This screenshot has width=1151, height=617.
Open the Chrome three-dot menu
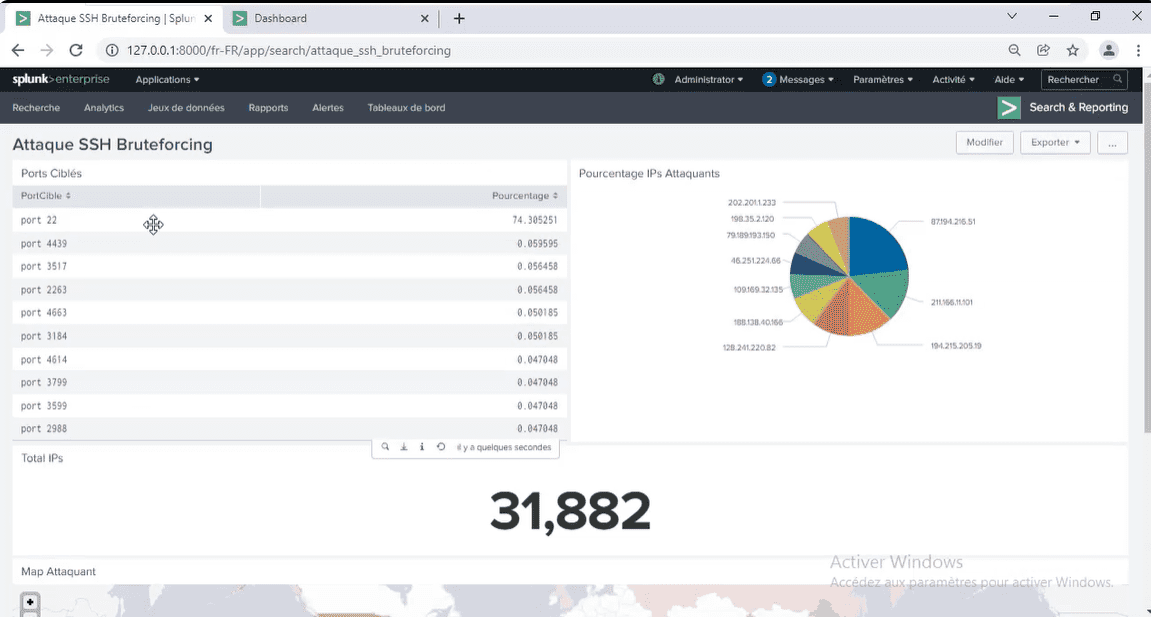pos(1139,51)
